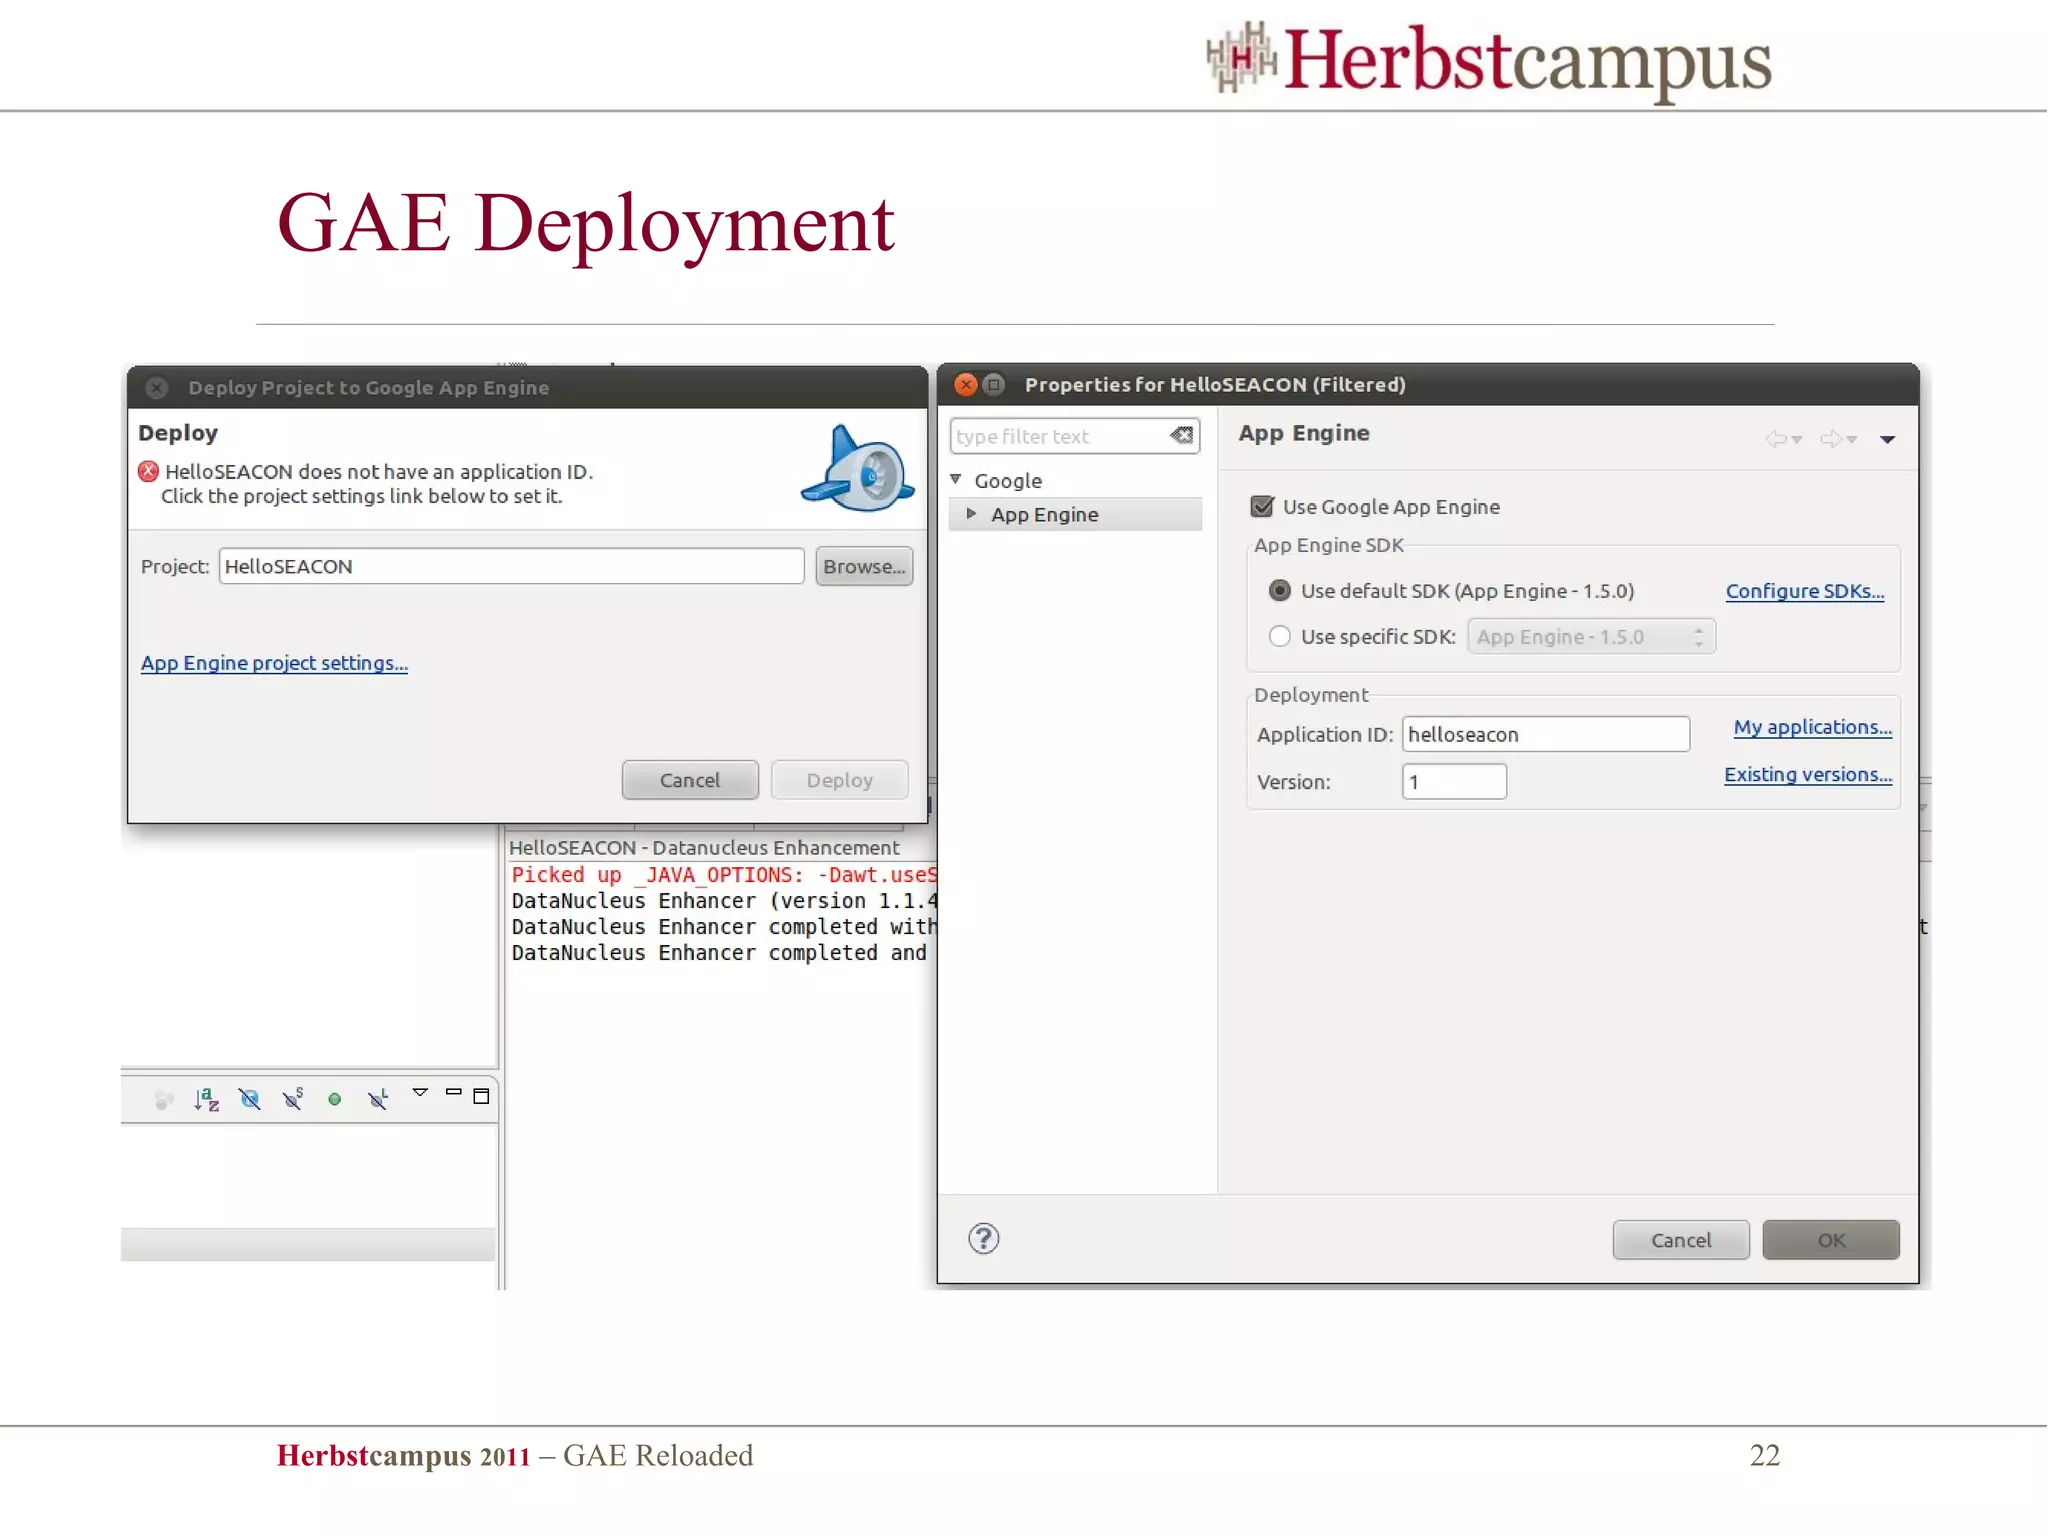Click the App Engine SDK group label
Image resolution: width=2048 pixels, height=1536 pixels.
1329,545
